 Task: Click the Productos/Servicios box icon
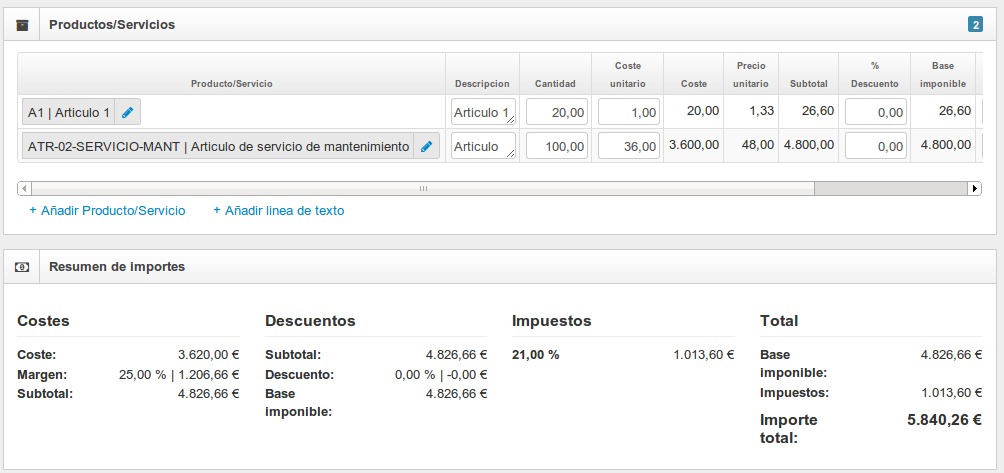click(22, 25)
